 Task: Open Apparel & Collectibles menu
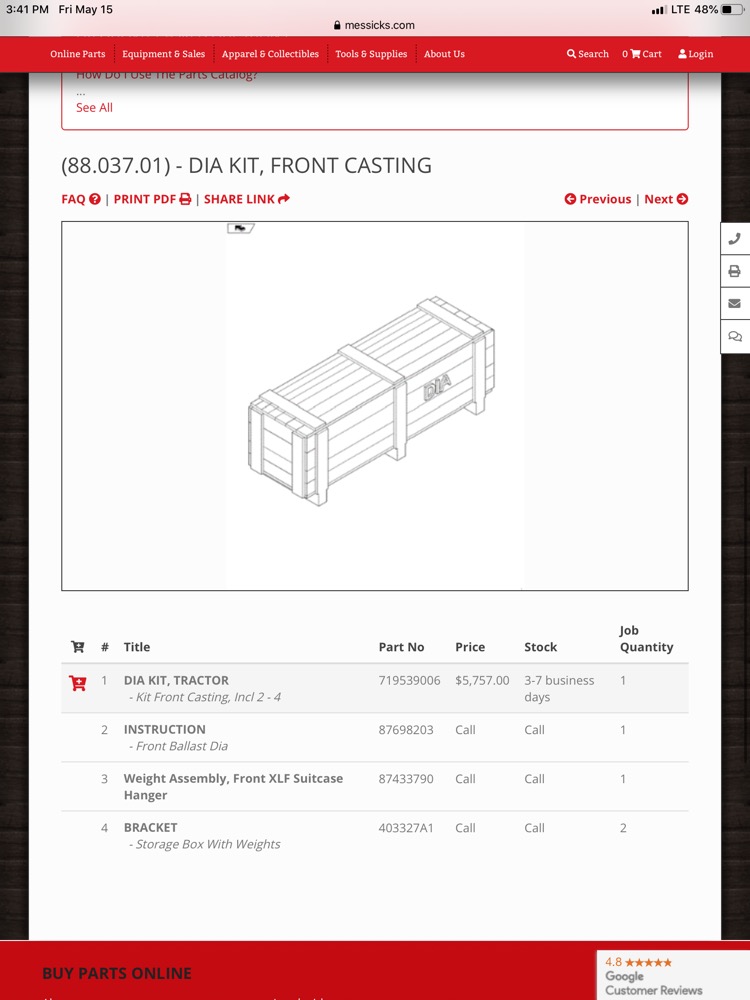point(270,54)
